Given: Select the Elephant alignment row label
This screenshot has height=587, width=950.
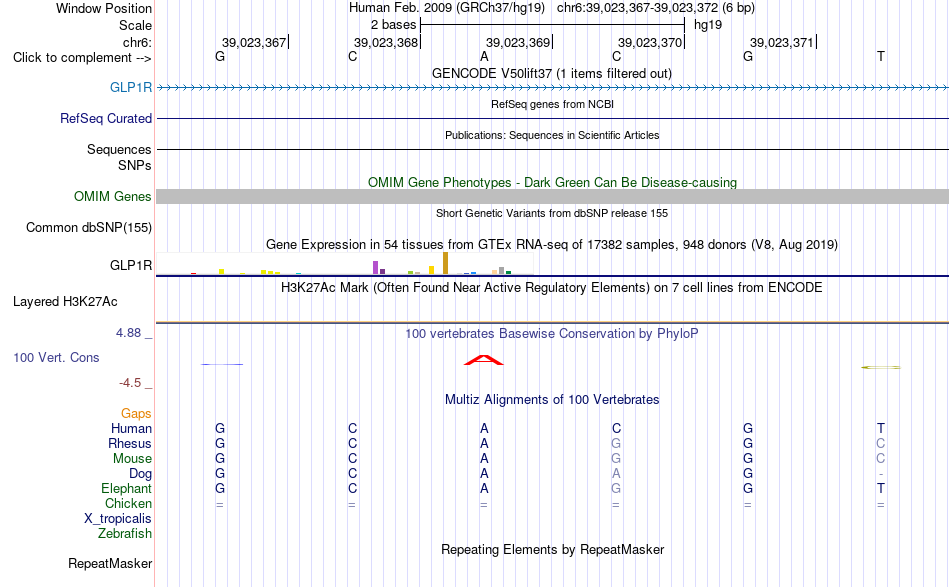Looking at the screenshot, I should click(126, 488).
